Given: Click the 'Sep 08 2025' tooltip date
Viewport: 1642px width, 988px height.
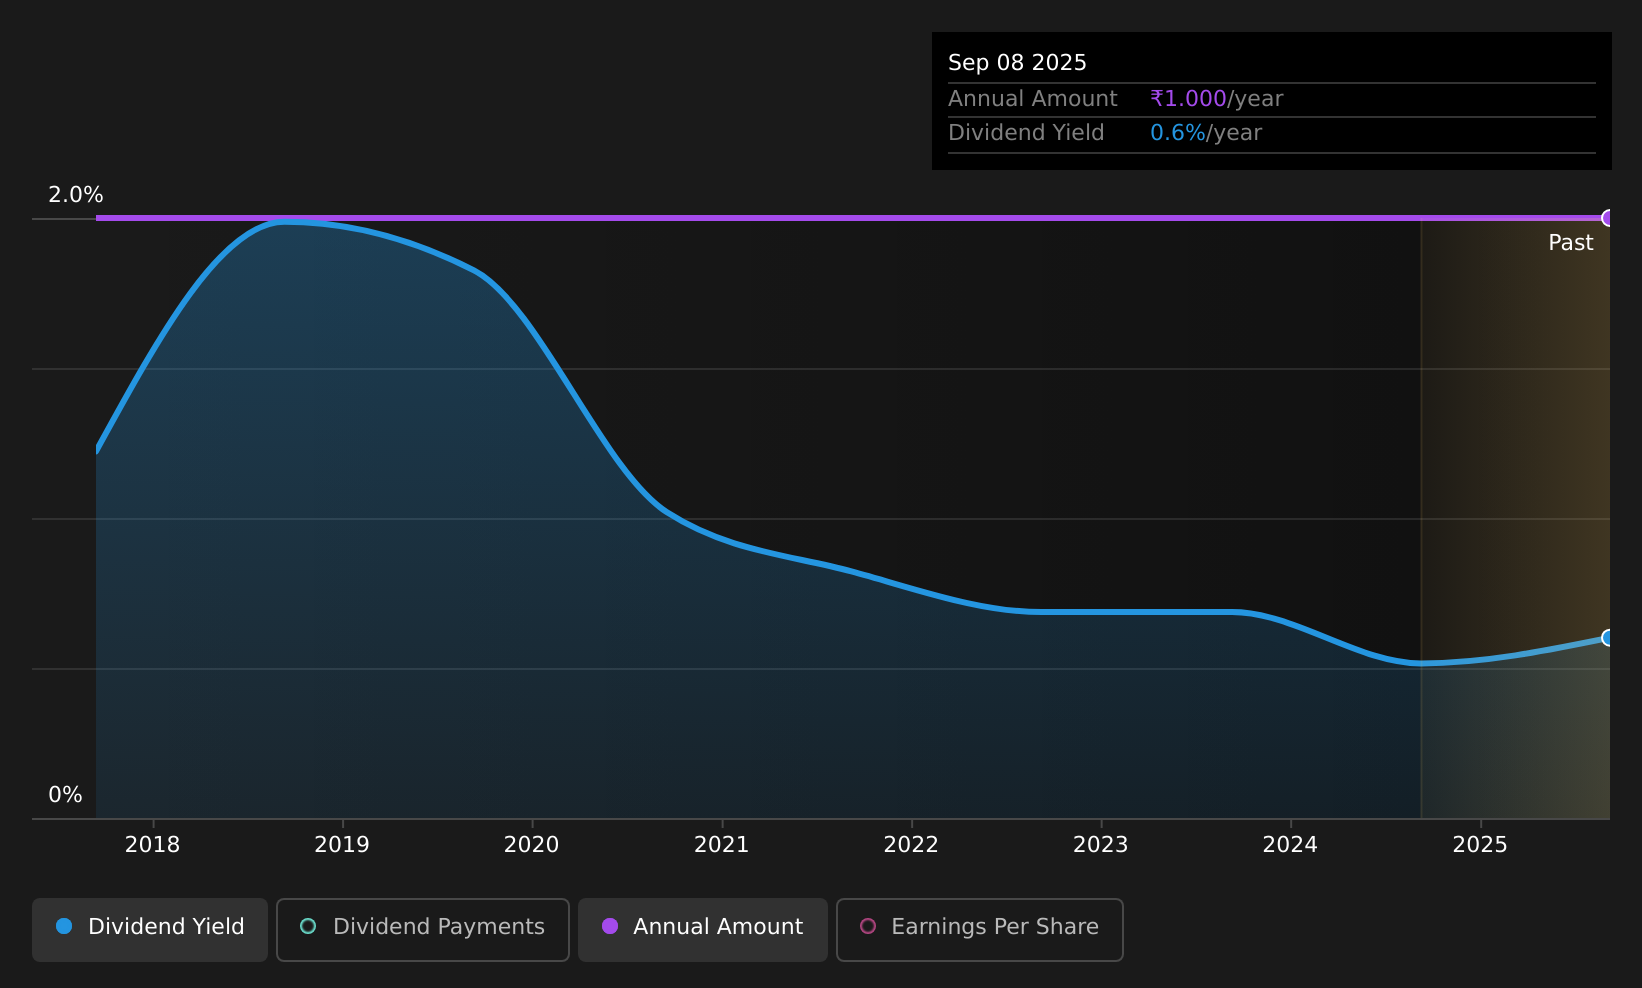Looking at the screenshot, I should point(1017,63).
